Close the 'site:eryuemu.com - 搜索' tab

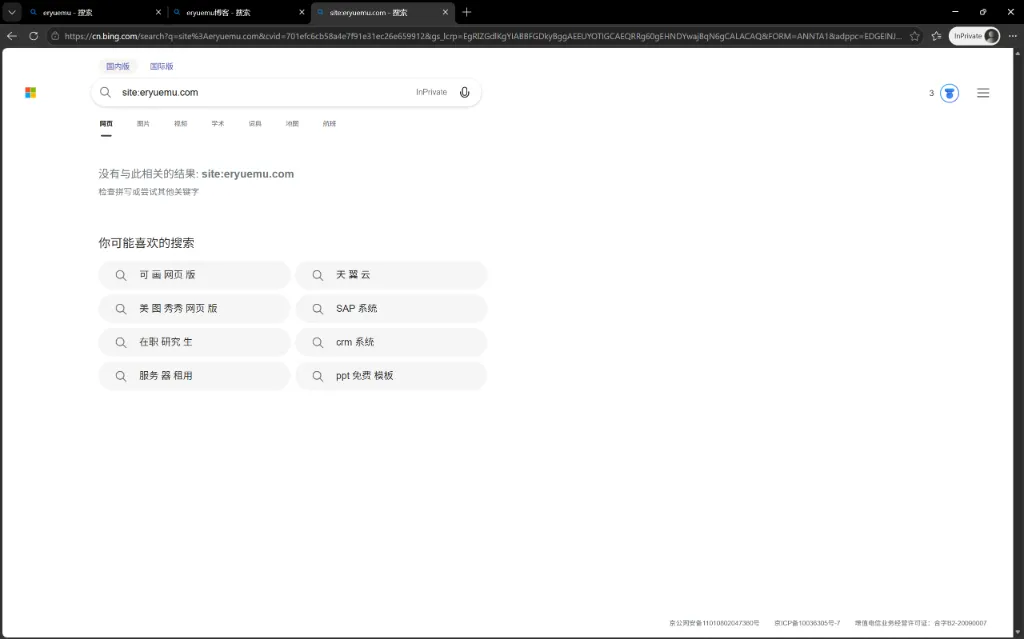click(445, 12)
